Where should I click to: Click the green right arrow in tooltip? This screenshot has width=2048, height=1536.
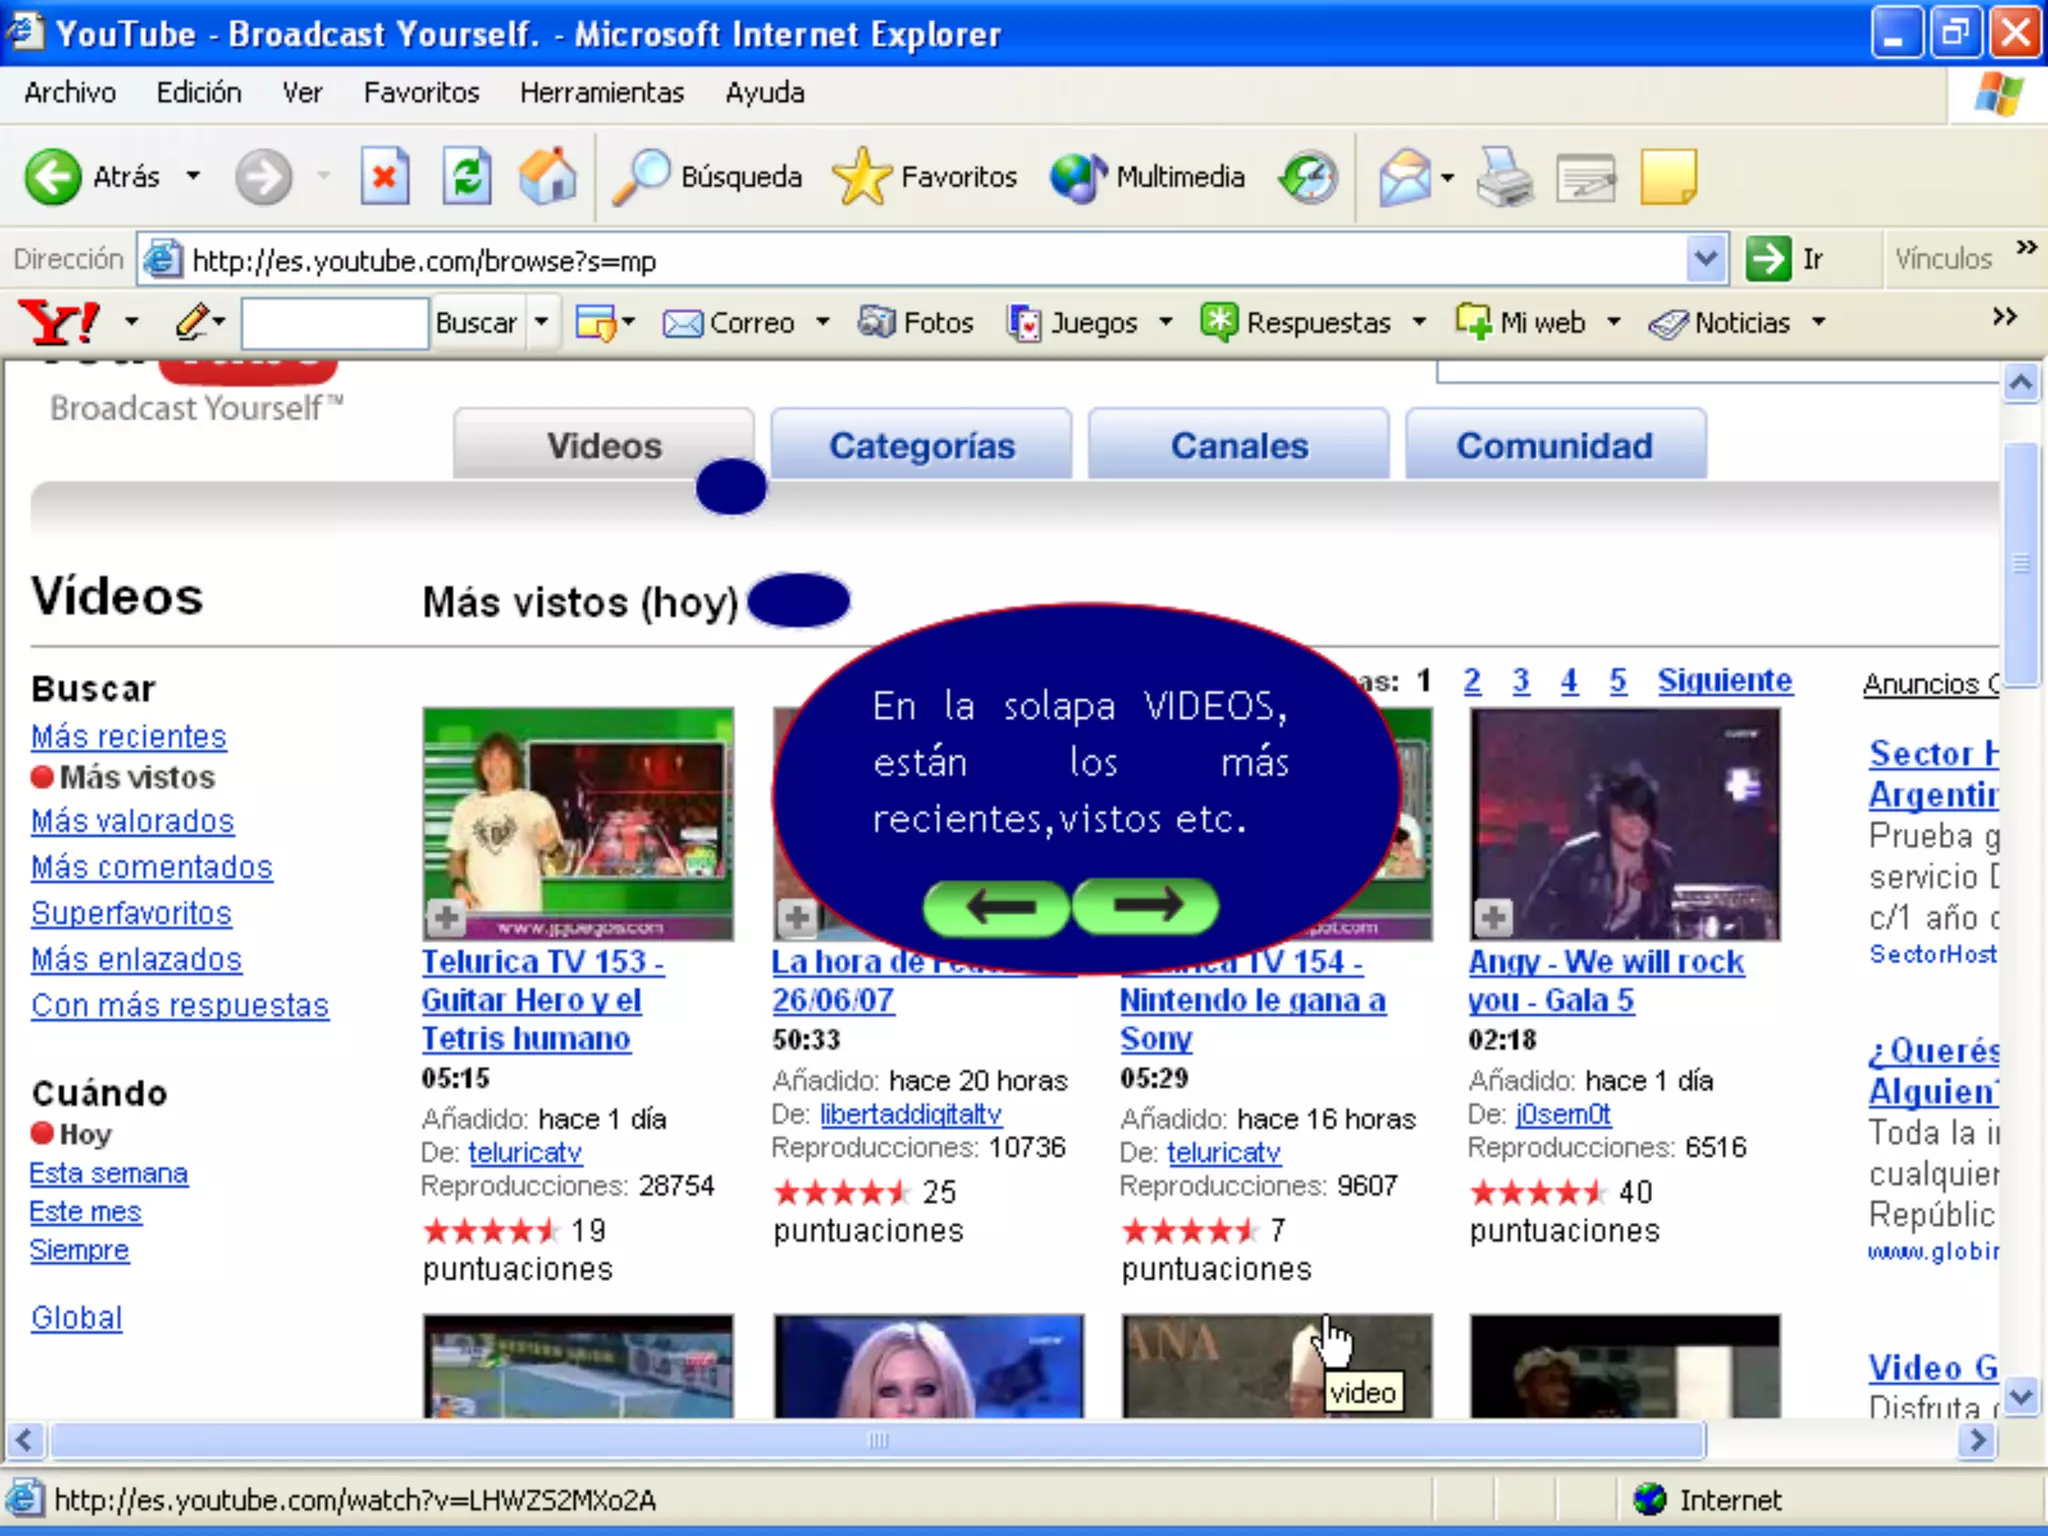click(x=1146, y=906)
